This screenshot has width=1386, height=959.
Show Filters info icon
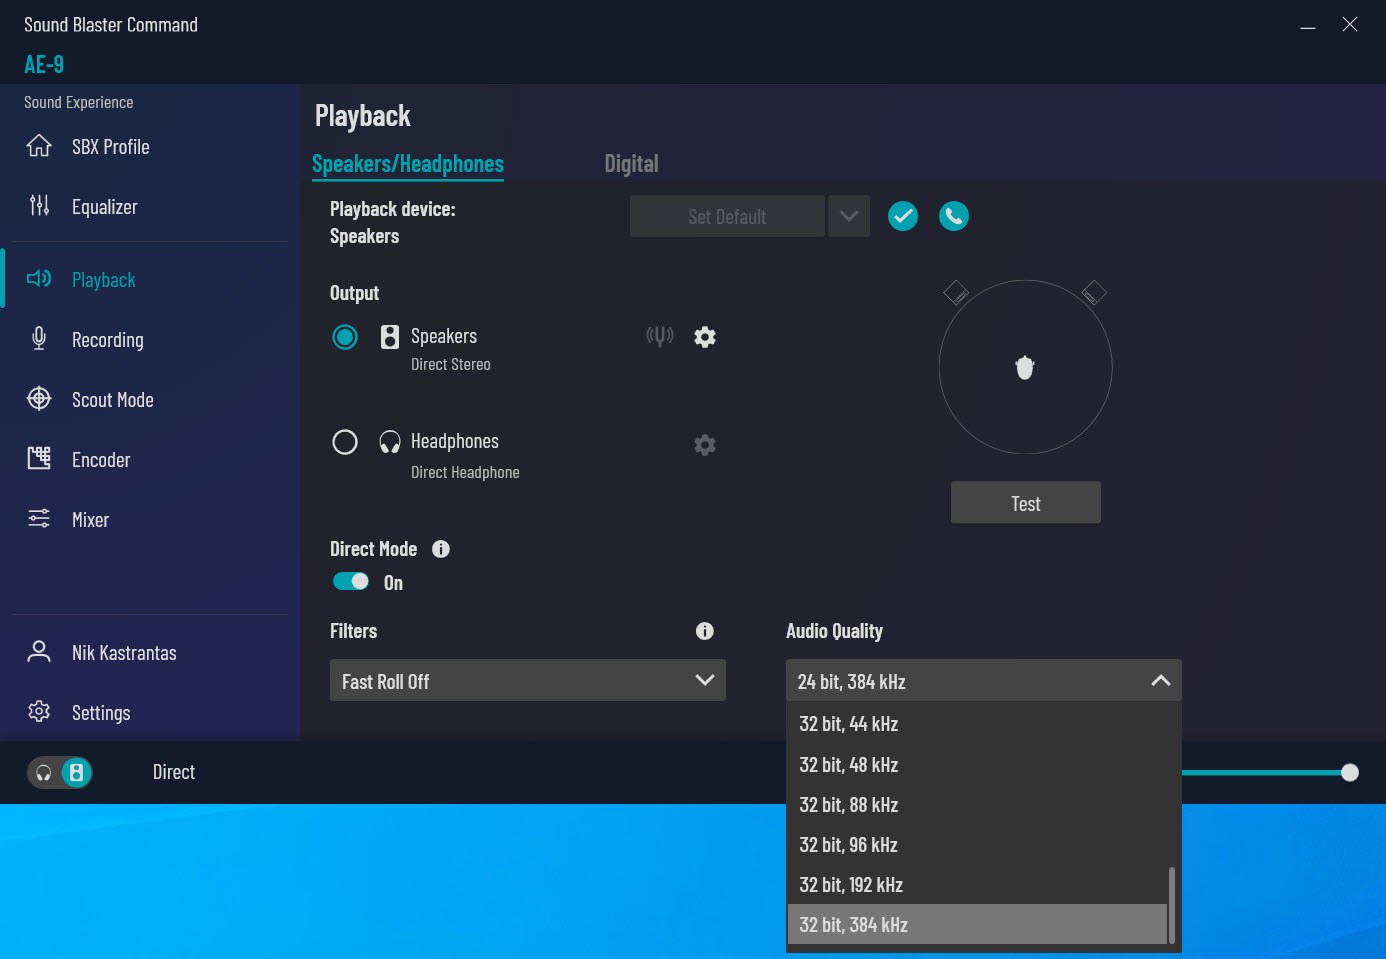[705, 631]
